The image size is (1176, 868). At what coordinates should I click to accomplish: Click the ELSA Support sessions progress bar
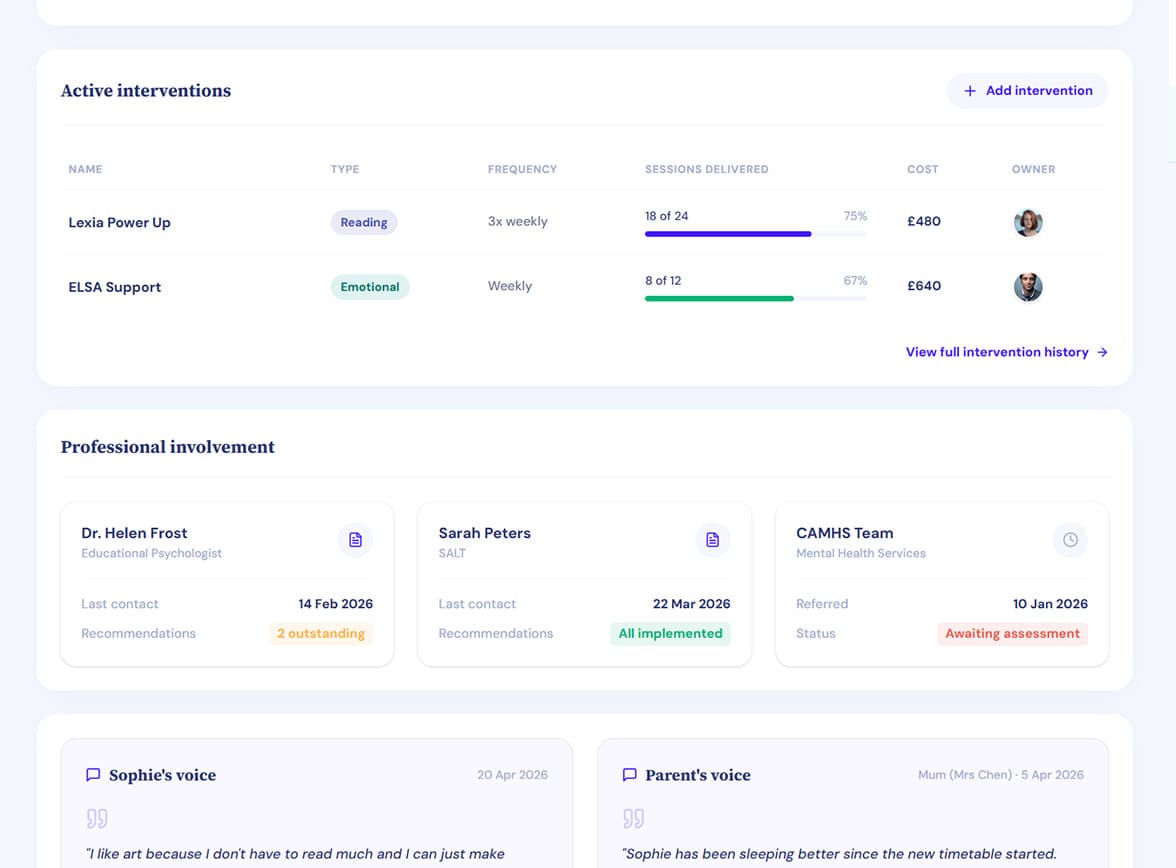[x=755, y=299]
